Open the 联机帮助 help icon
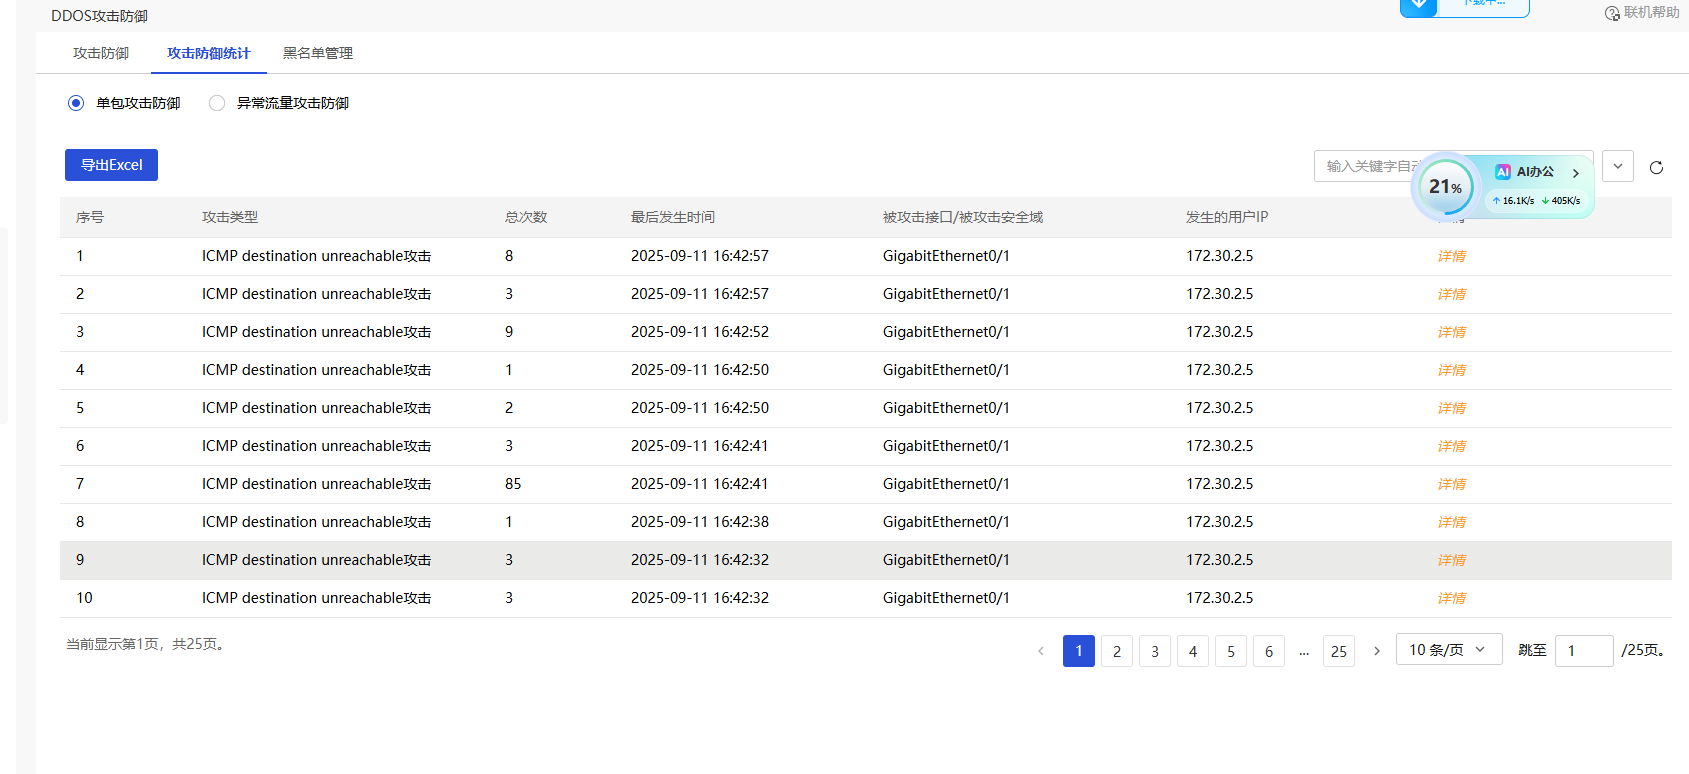The height and width of the screenshot is (774, 1689). [x=1612, y=13]
